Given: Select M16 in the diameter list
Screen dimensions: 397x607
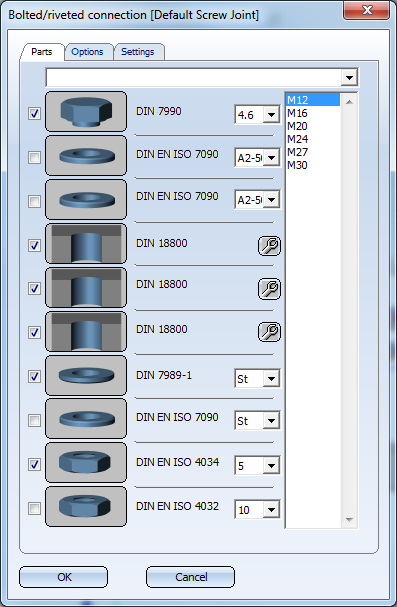Looking at the screenshot, I should point(313,113).
